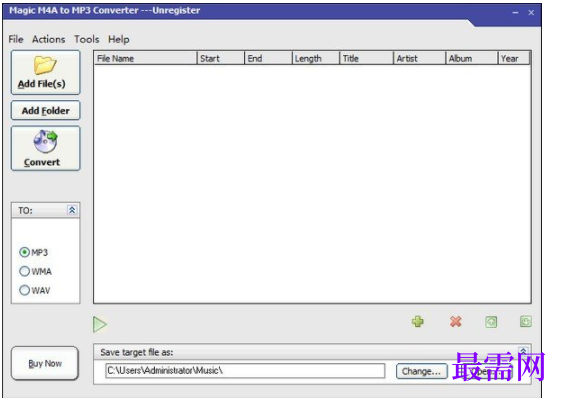Open the Tools menu
The height and width of the screenshot is (398, 564).
86,39
